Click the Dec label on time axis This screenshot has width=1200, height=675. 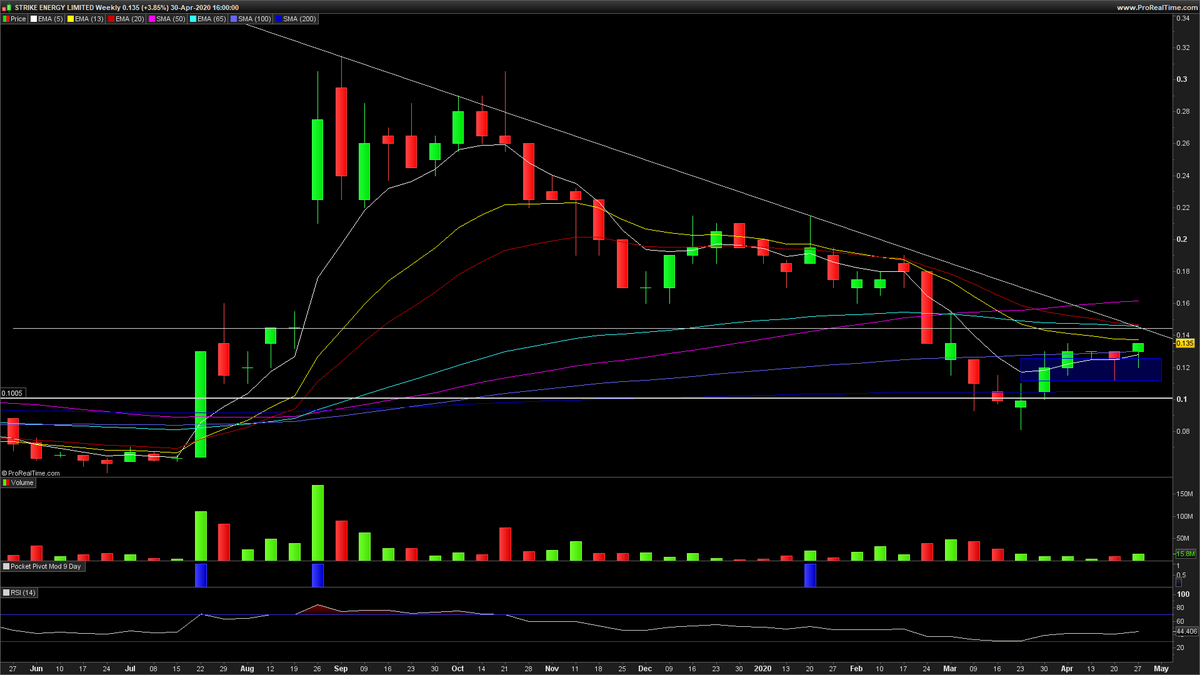(646, 666)
